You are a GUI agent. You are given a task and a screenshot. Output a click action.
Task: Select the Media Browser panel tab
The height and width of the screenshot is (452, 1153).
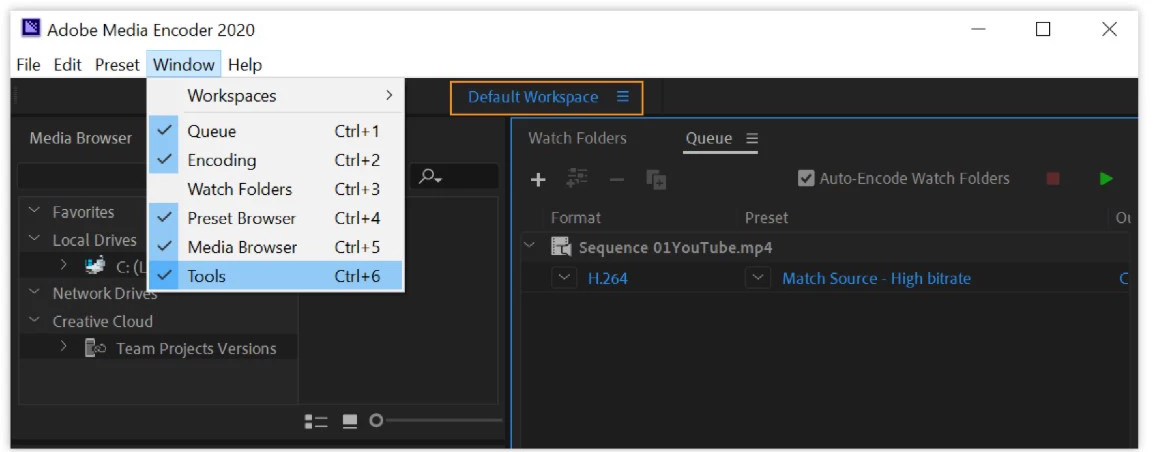point(81,138)
